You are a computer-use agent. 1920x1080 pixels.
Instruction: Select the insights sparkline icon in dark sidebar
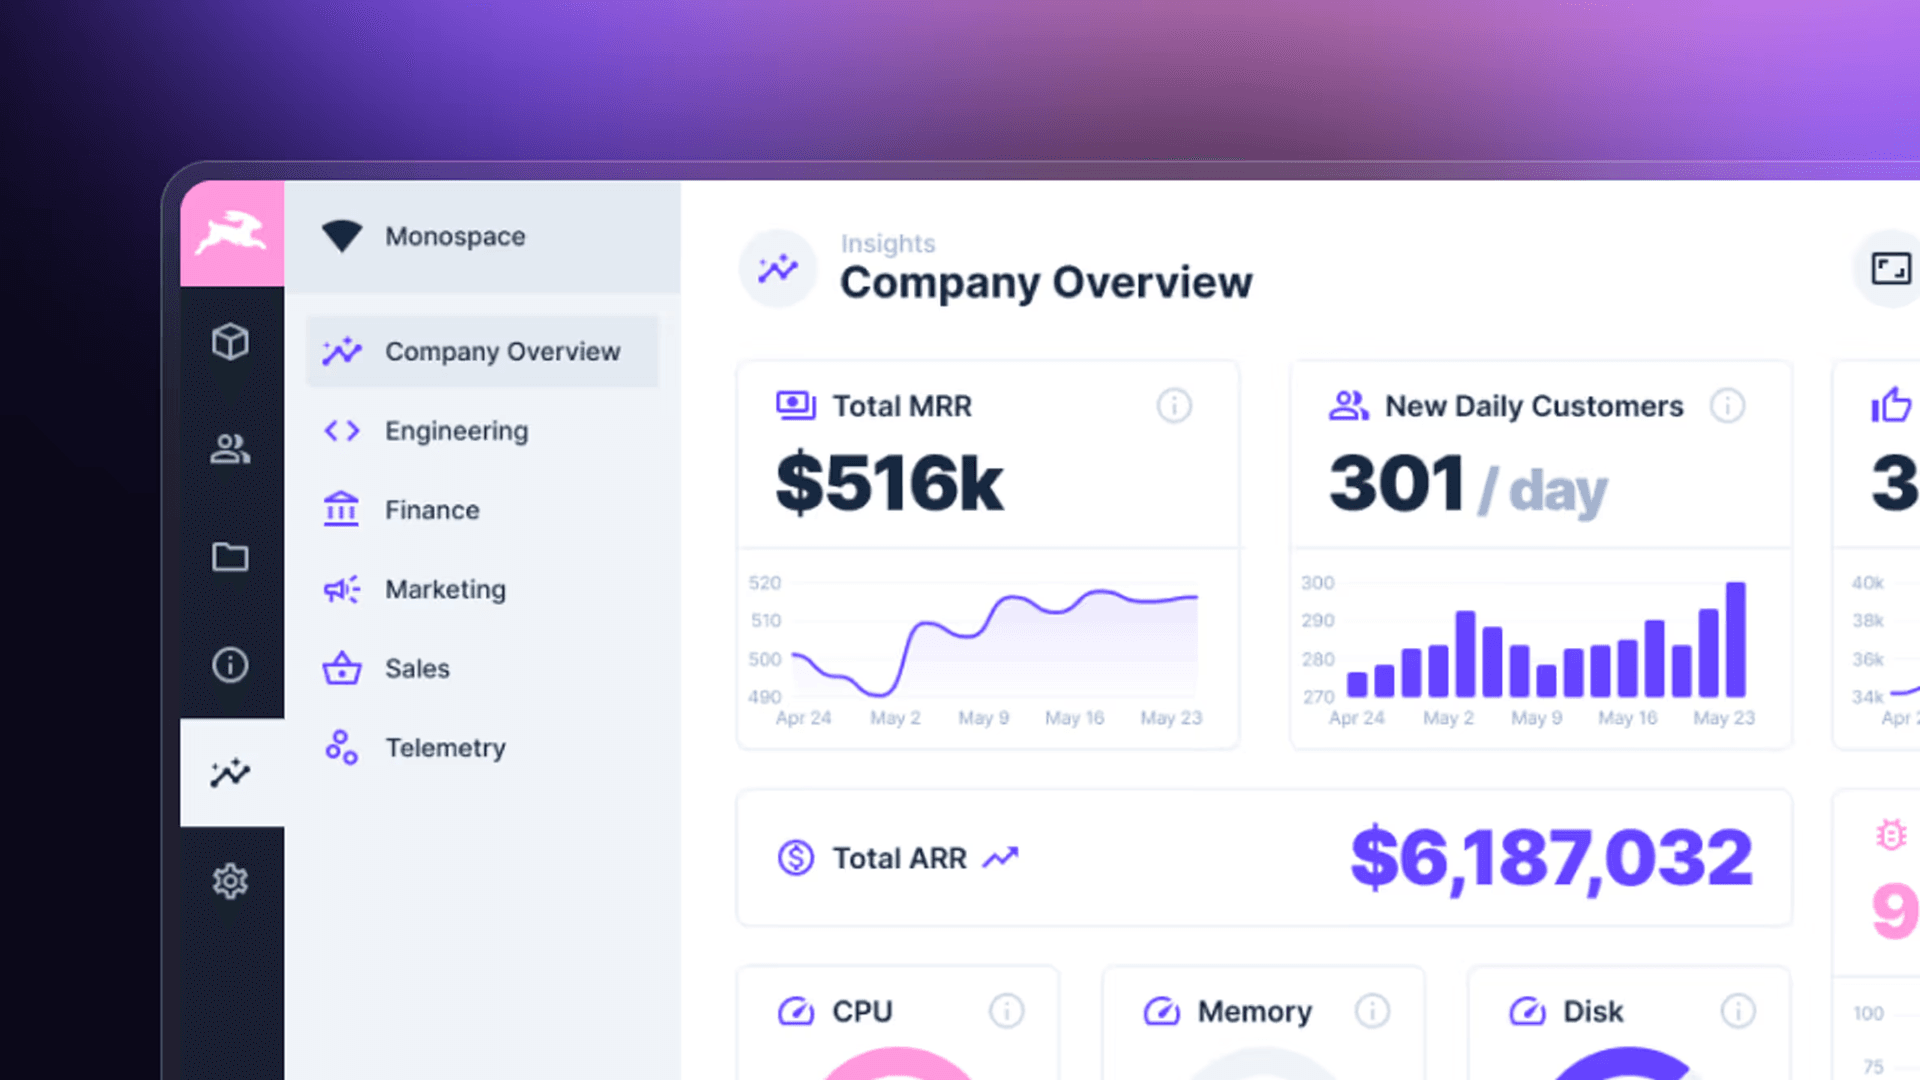click(230, 772)
